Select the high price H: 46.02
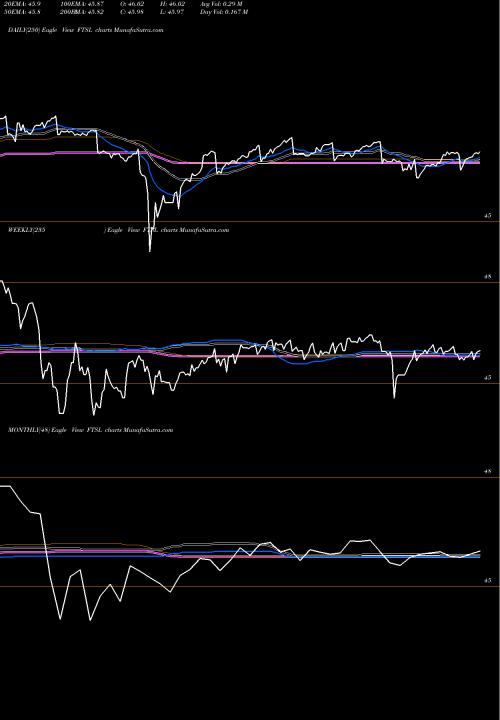Viewport: 500px width, 720px height. 173,4
